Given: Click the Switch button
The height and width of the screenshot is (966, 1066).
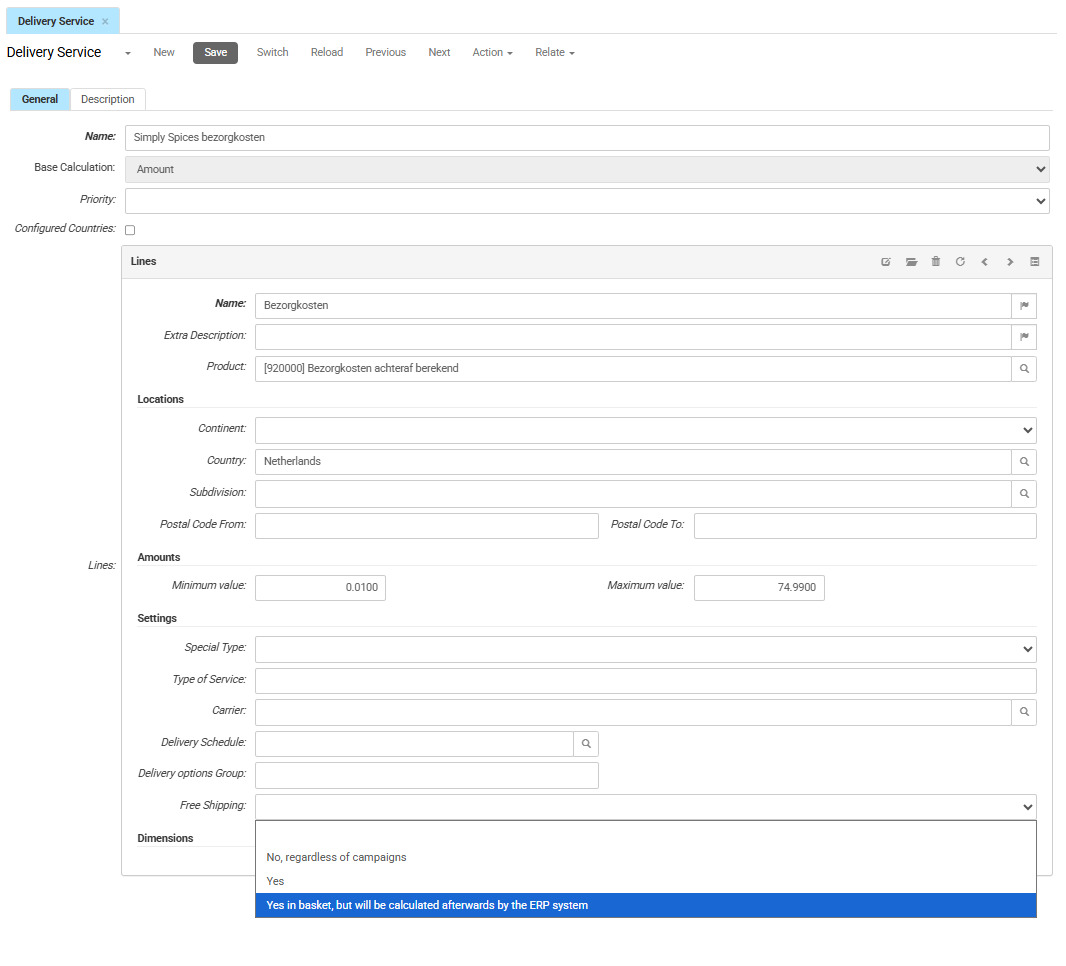Looking at the screenshot, I should click(273, 52).
